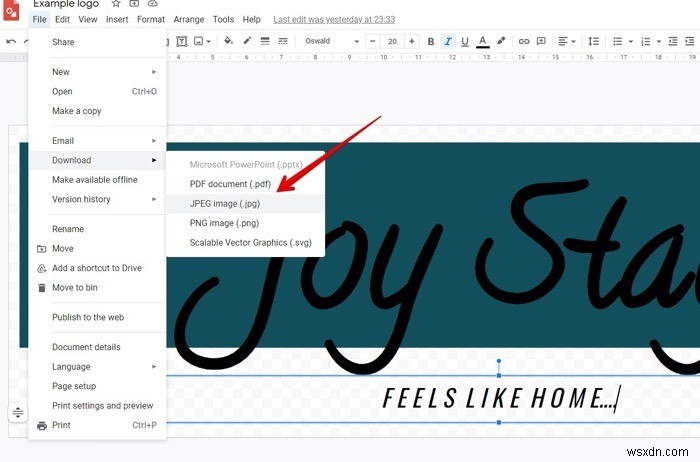Choose Open from the File menu
This screenshot has width=700, height=462.
97,92
